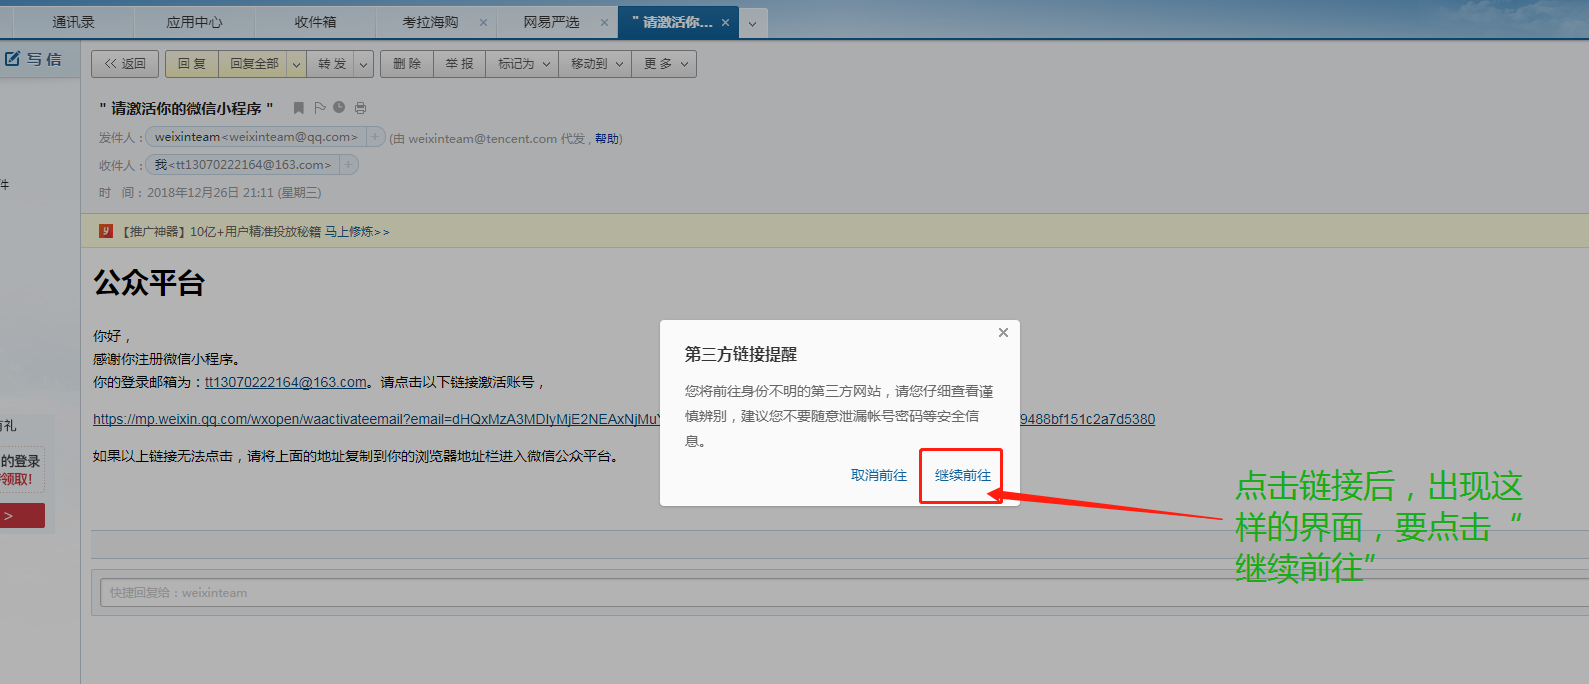Open the 移动到 dropdown
Viewport: 1589px width, 684px height.
coord(596,64)
